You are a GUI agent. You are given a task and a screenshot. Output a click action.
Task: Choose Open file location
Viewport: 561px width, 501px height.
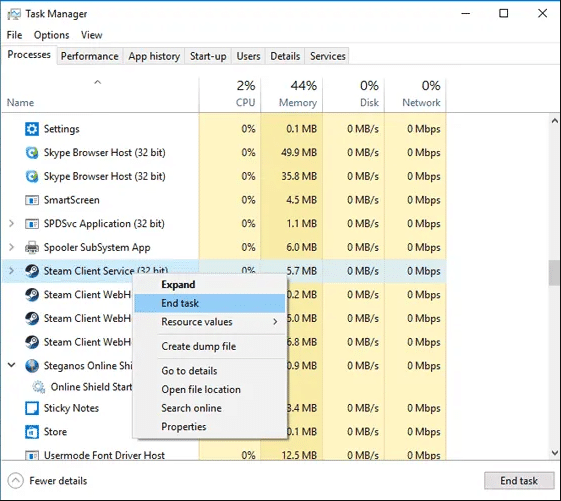pos(210,389)
